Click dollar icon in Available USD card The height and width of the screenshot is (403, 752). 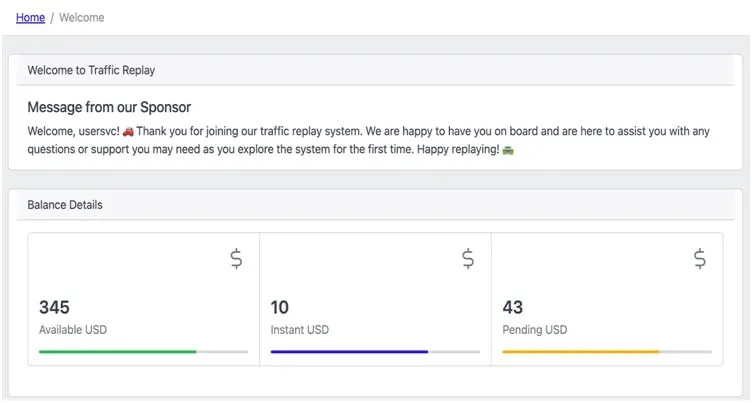point(236,259)
